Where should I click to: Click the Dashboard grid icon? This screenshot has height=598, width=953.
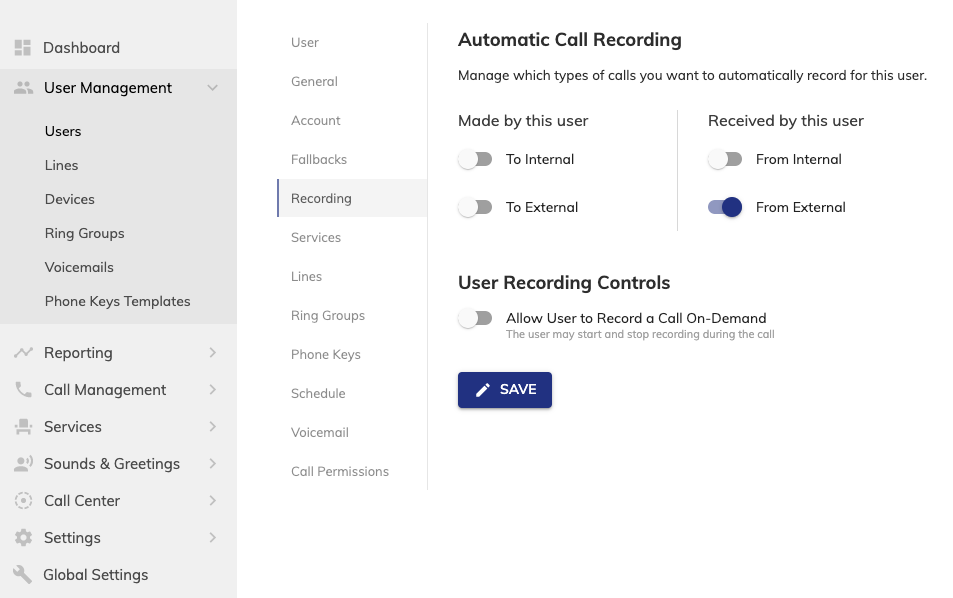tap(22, 47)
